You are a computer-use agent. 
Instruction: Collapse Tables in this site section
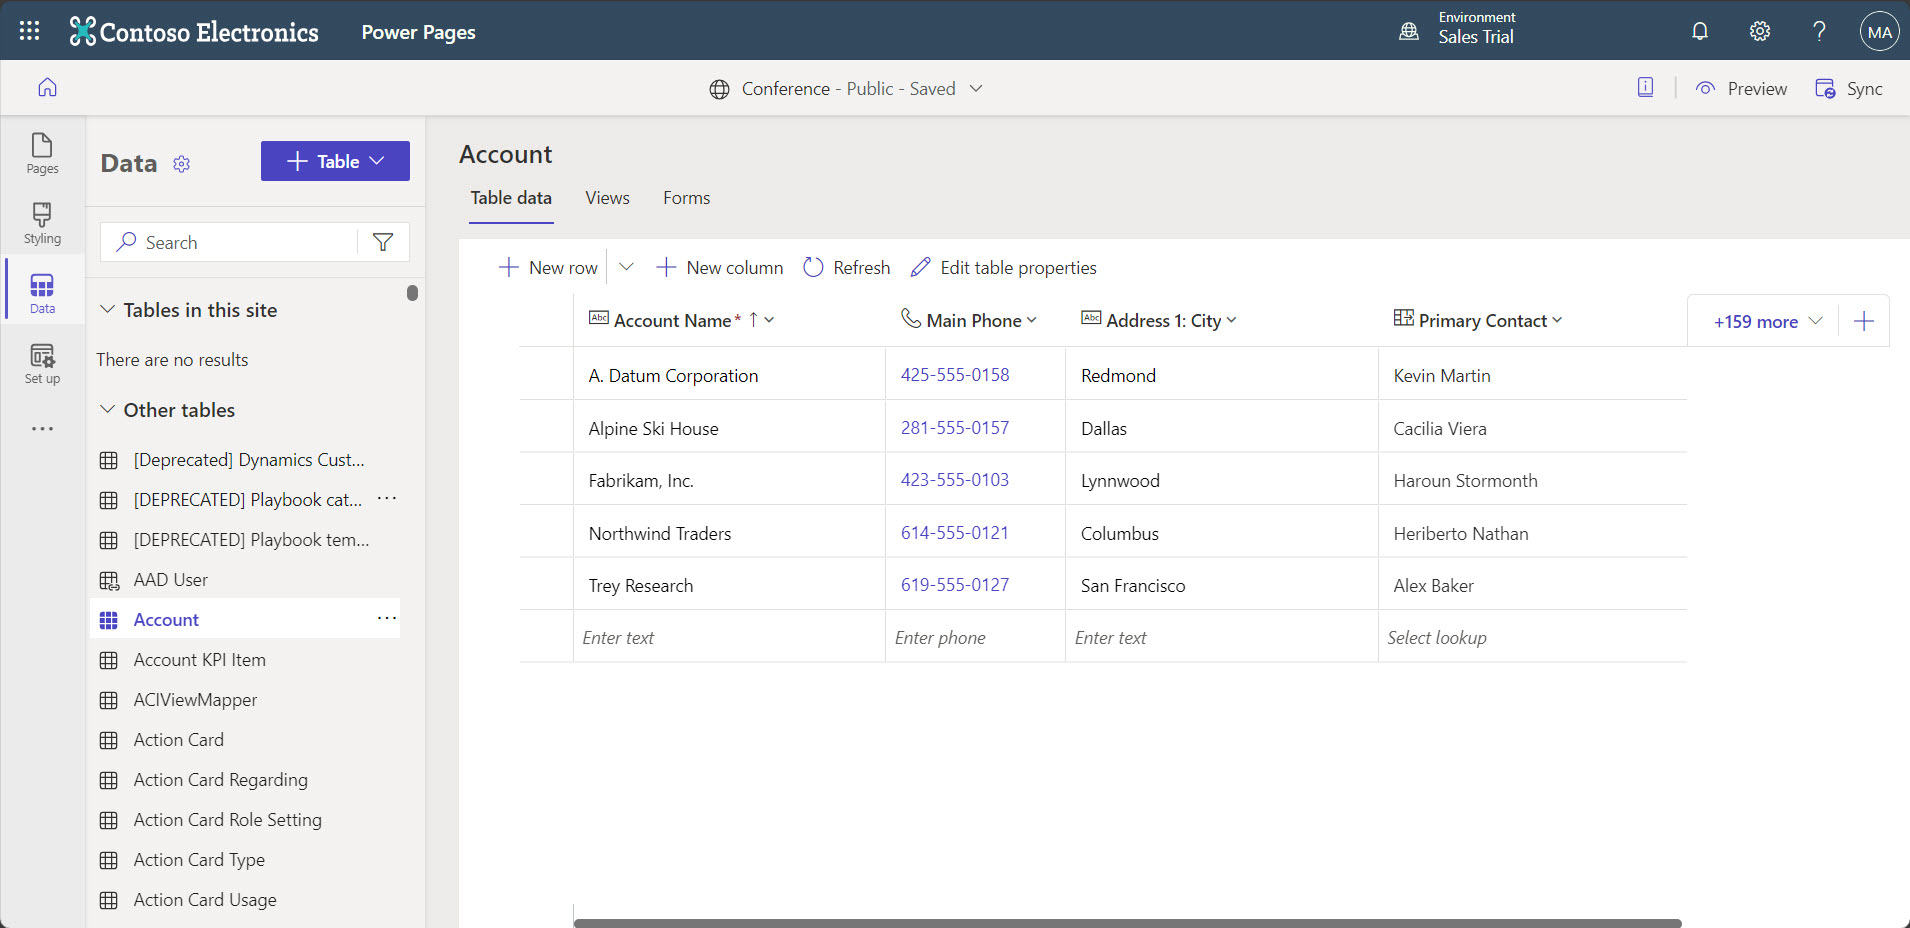(108, 310)
